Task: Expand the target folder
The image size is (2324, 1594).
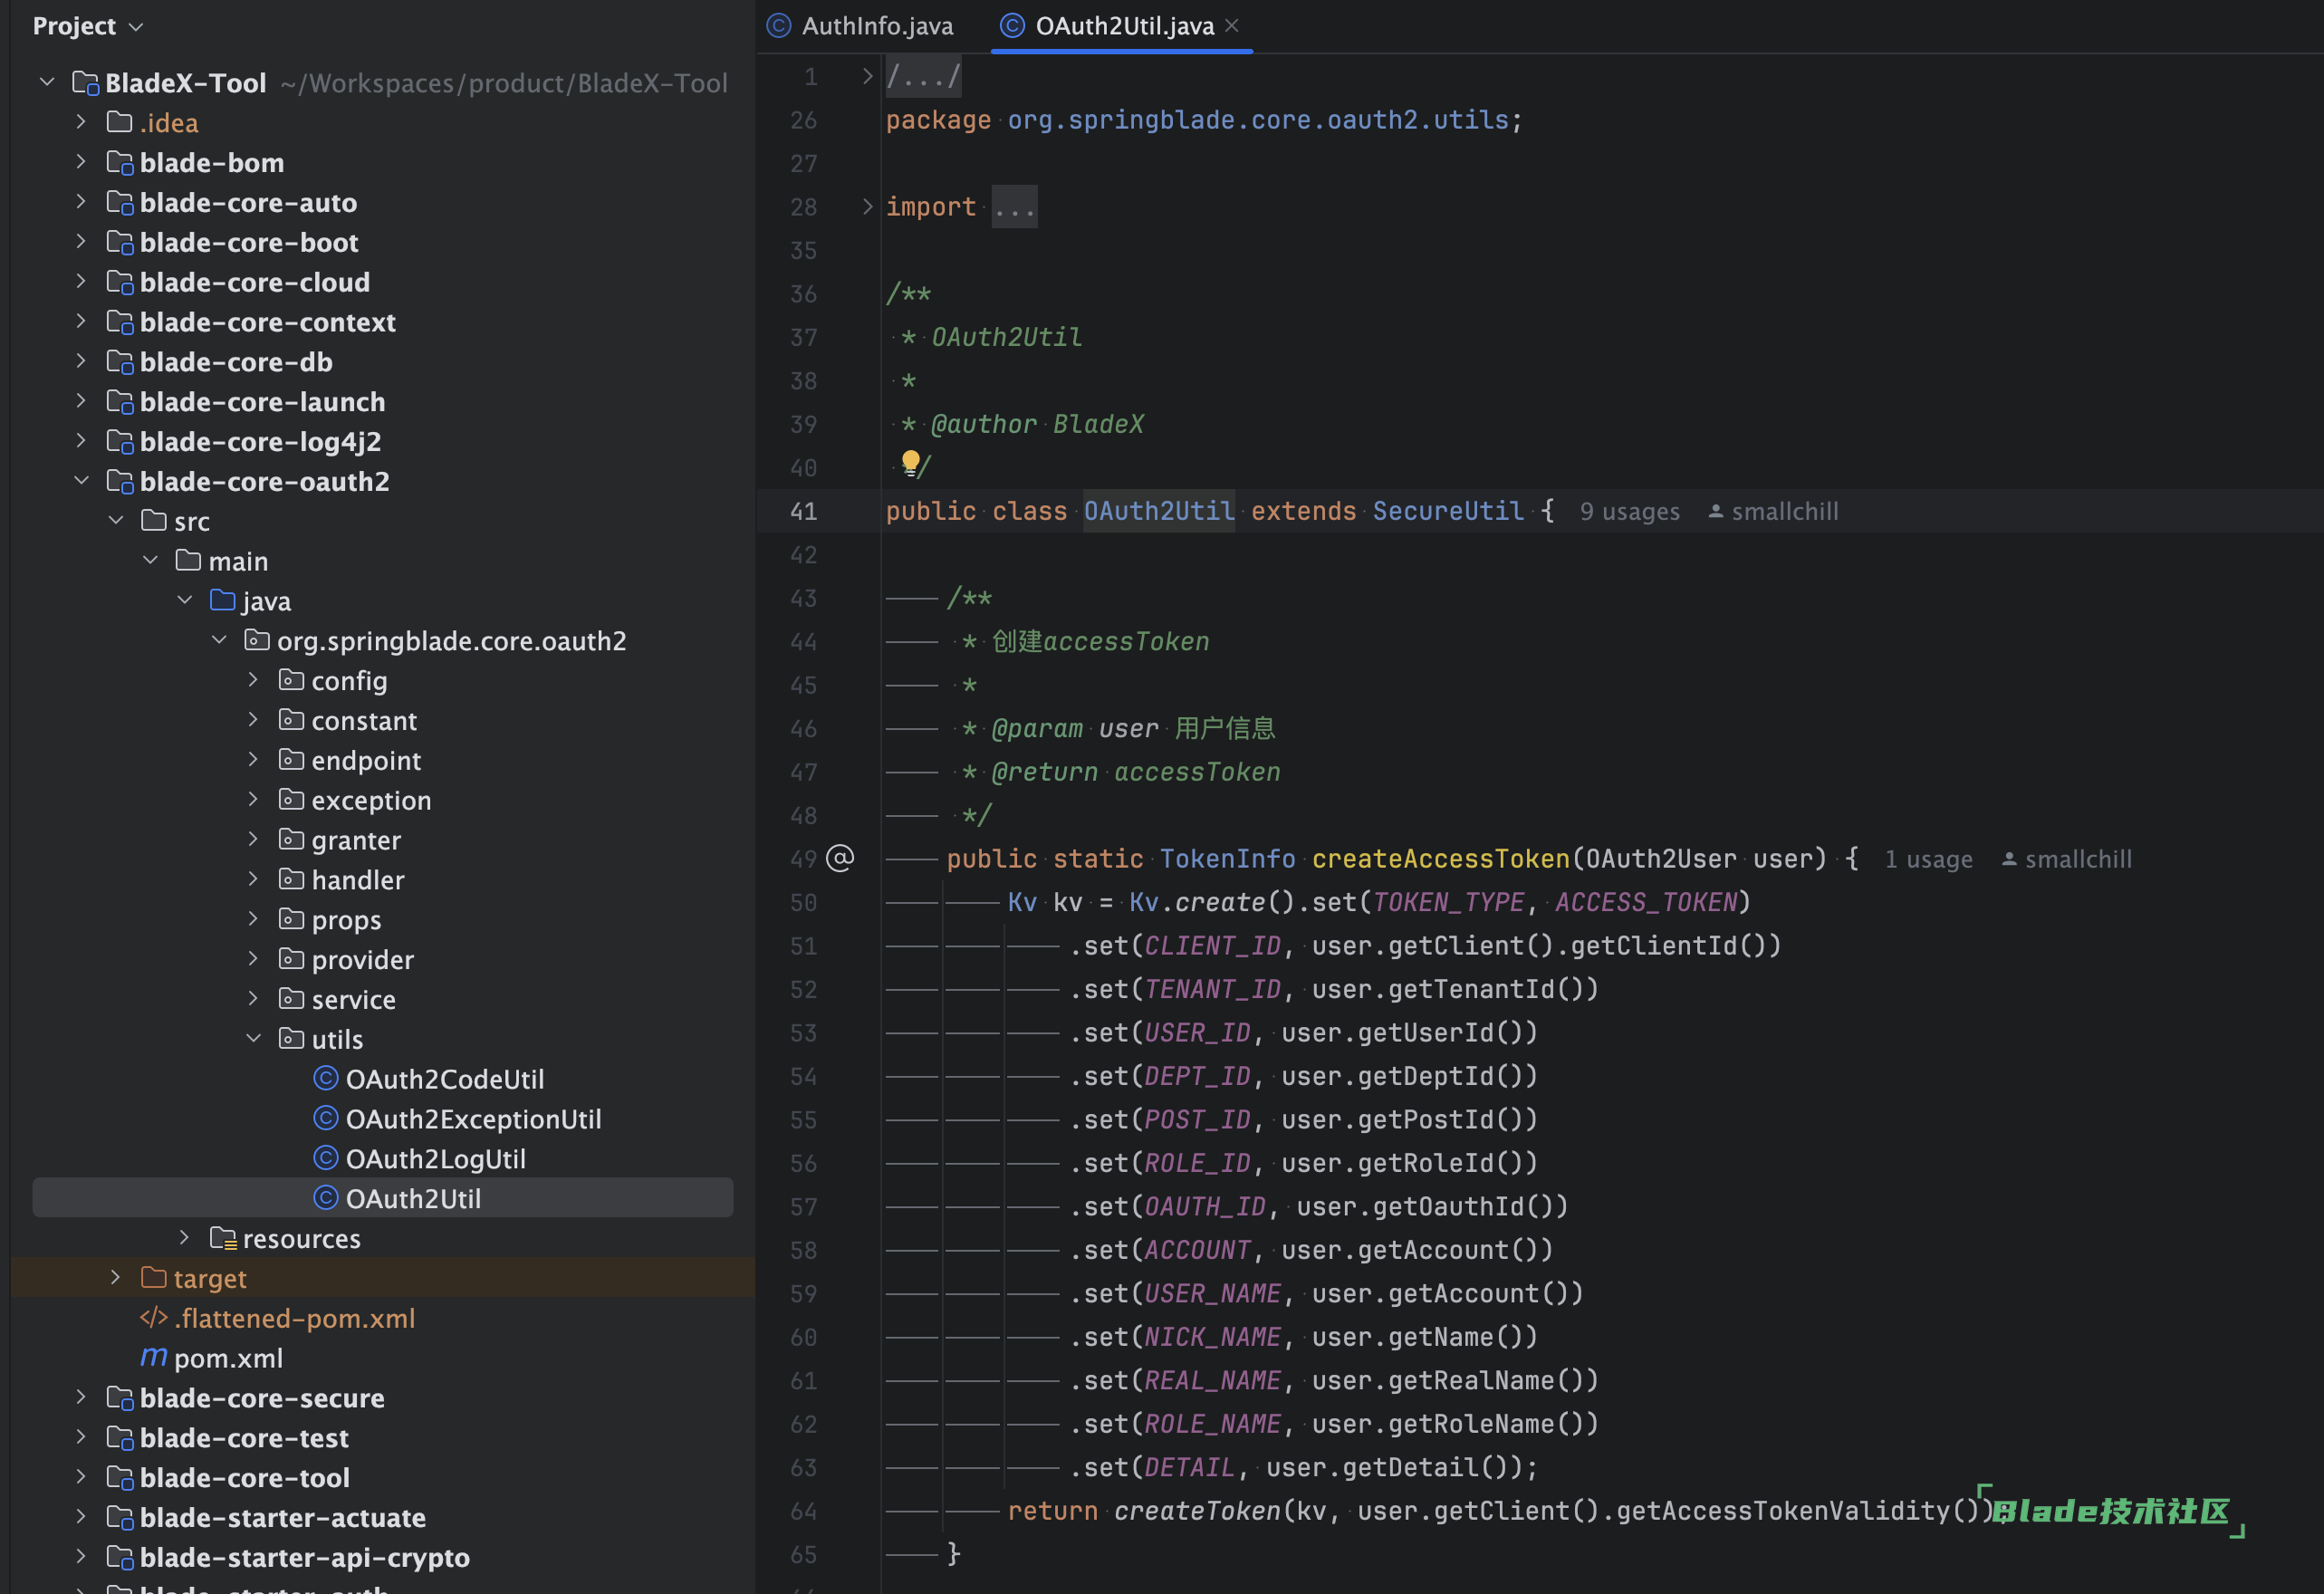Action: tap(116, 1278)
